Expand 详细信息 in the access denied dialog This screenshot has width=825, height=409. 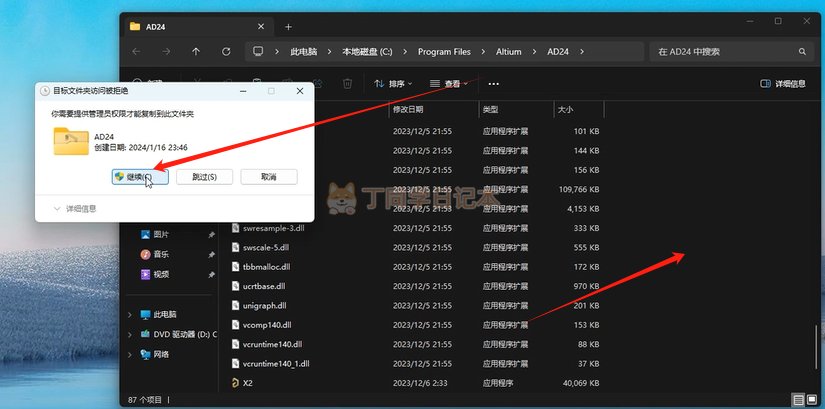(x=75, y=209)
